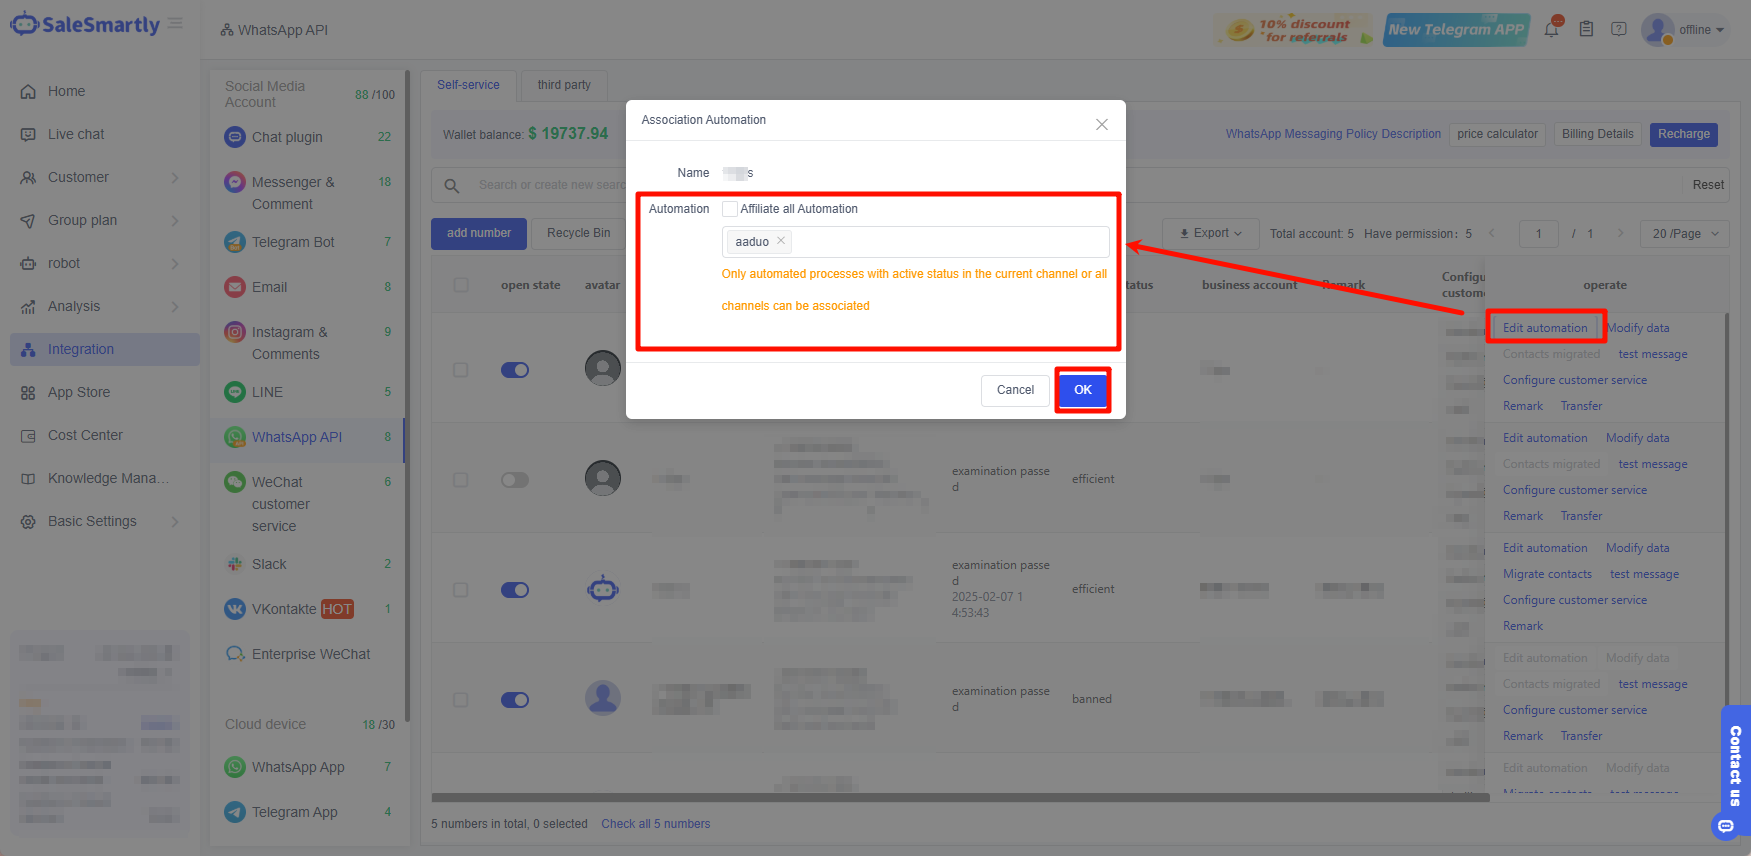Open the 20 /Page size dropdown
Viewport: 1751px width, 856px height.
[1685, 234]
